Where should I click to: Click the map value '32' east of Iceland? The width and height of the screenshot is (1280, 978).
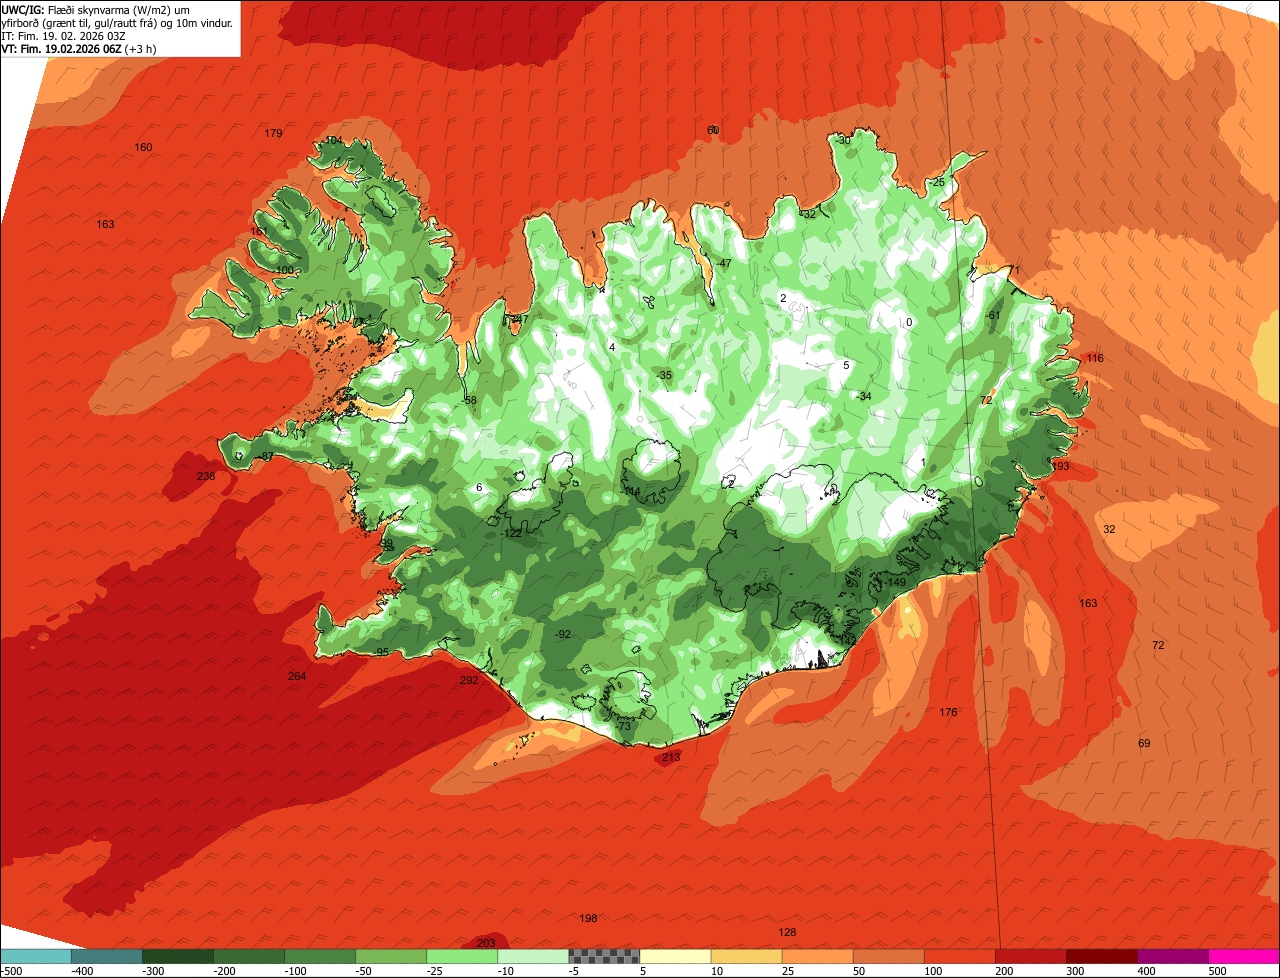[1109, 530]
